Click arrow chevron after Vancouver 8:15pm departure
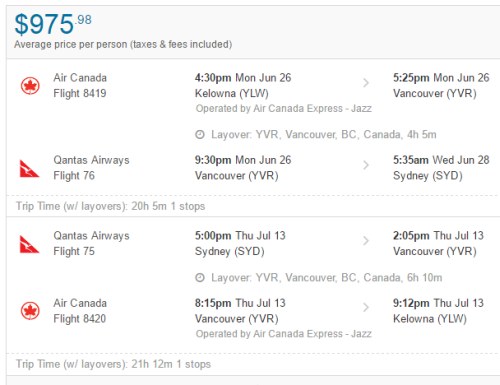Image resolution: width=500 pixels, height=385 pixels. coord(366,307)
